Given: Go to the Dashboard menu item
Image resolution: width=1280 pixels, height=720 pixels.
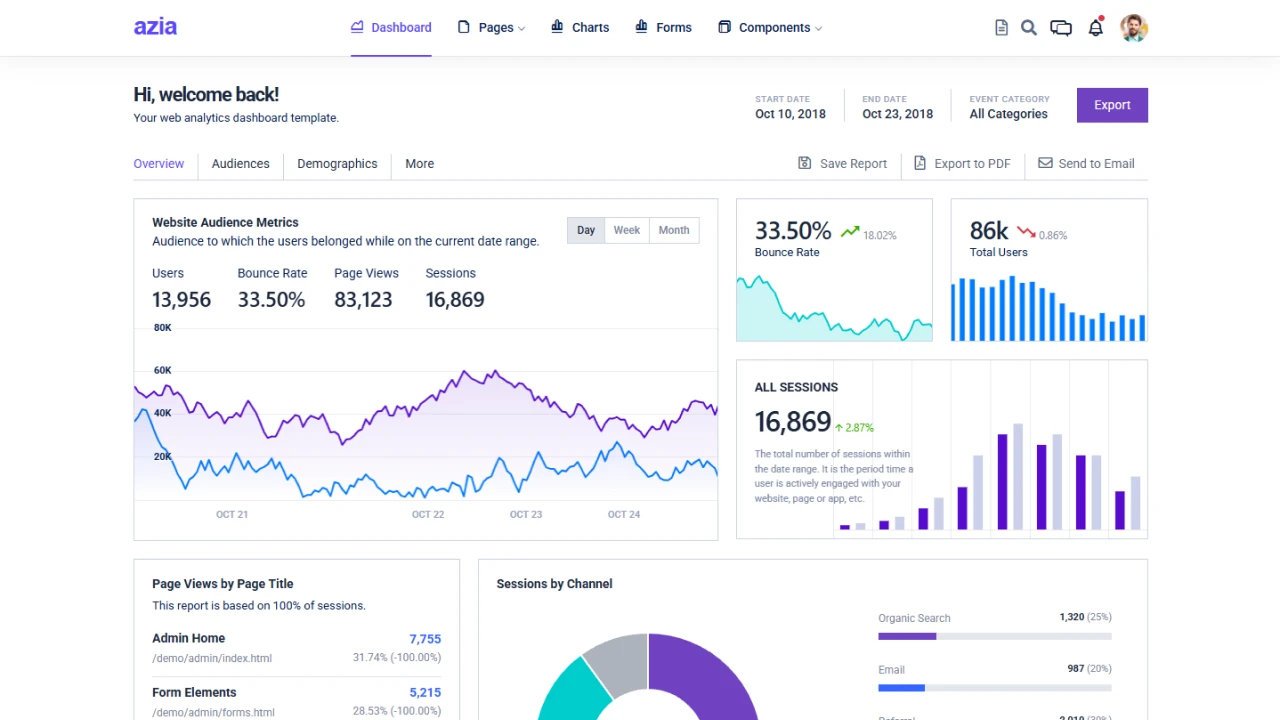Looking at the screenshot, I should click(x=391, y=27).
